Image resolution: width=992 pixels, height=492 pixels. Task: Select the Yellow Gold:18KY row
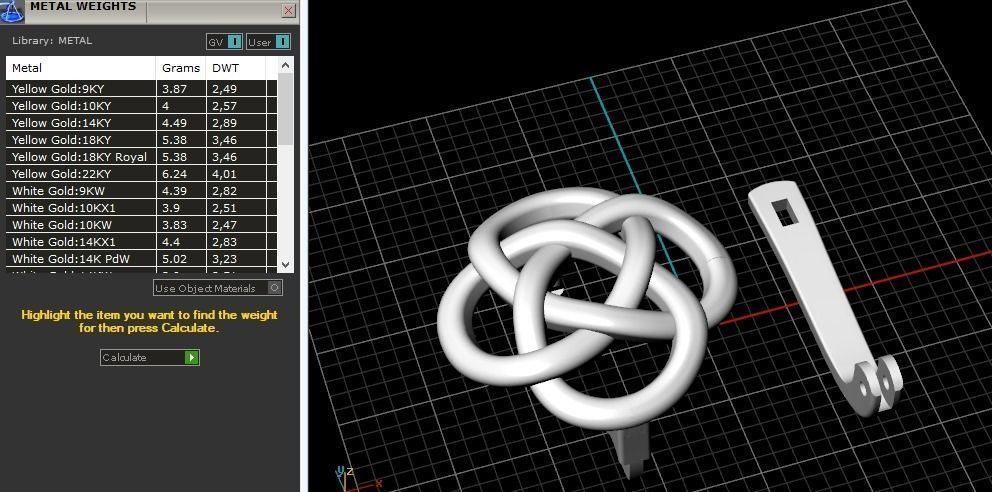pos(142,140)
